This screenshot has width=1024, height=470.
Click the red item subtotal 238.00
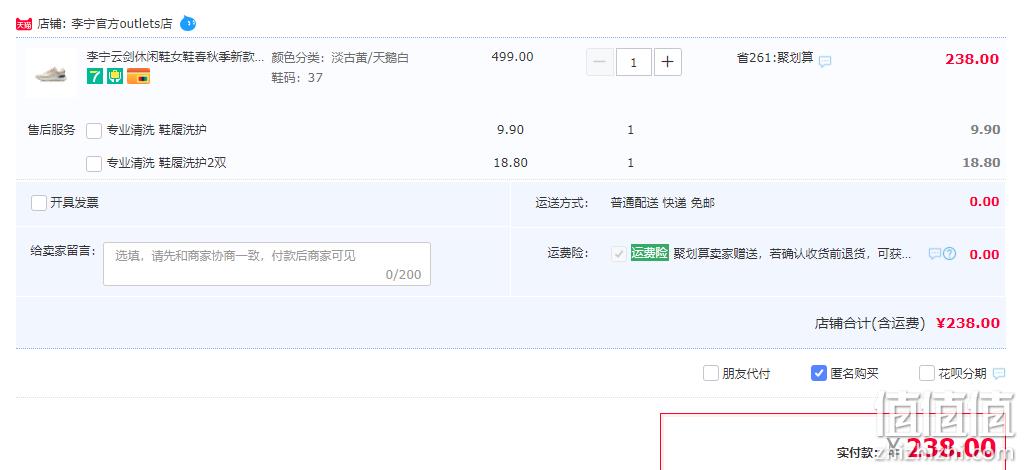[x=972, y=59]
